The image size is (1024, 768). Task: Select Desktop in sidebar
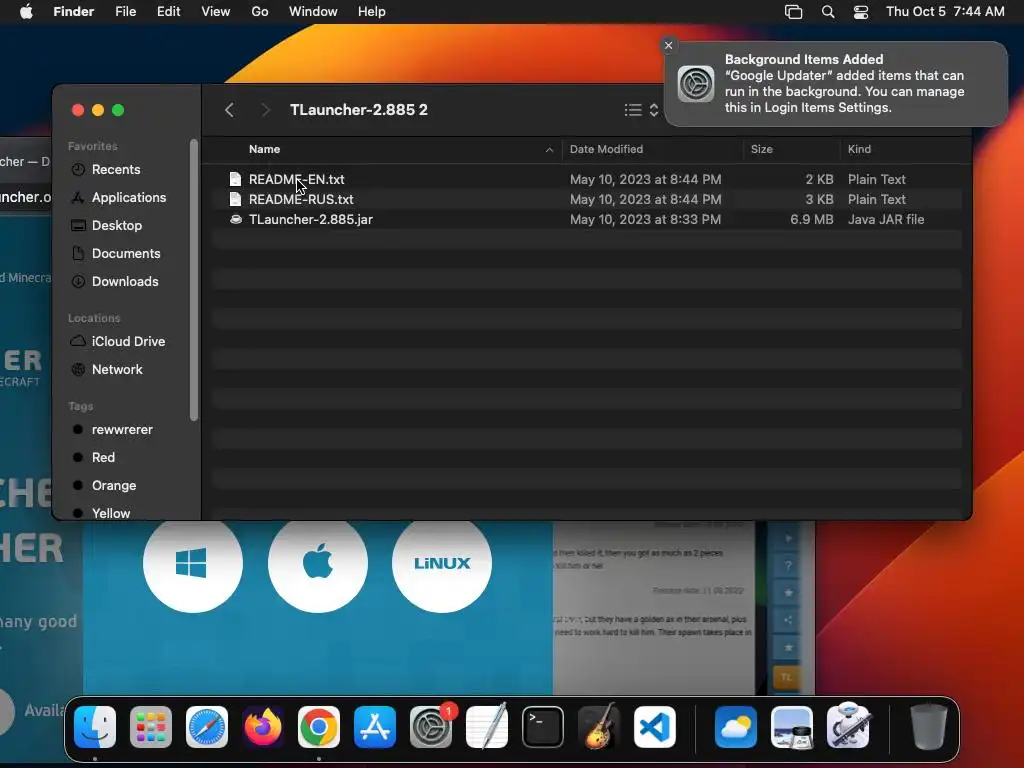pos(117,226)
